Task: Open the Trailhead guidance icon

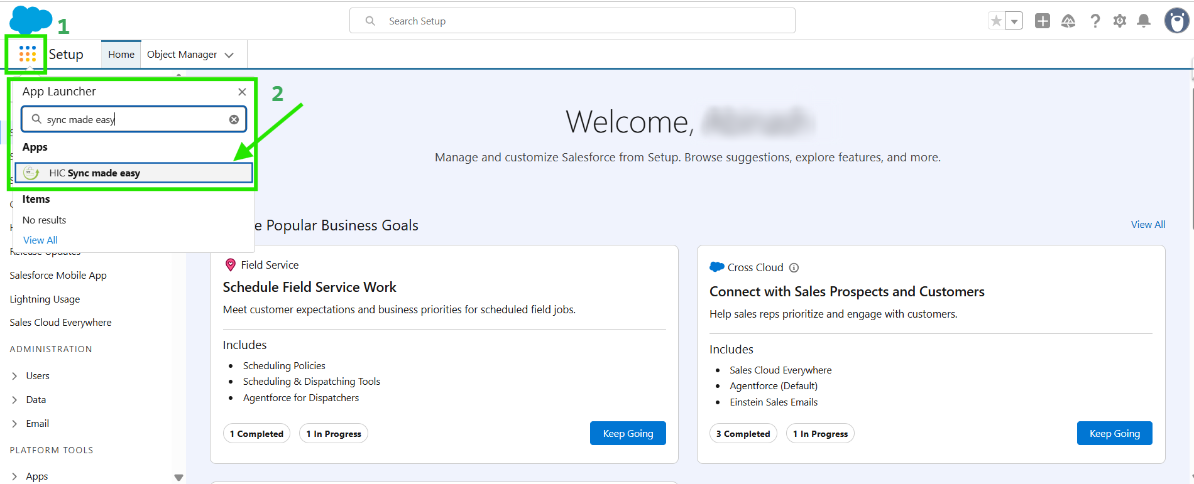Action: tap(1069, 21)
